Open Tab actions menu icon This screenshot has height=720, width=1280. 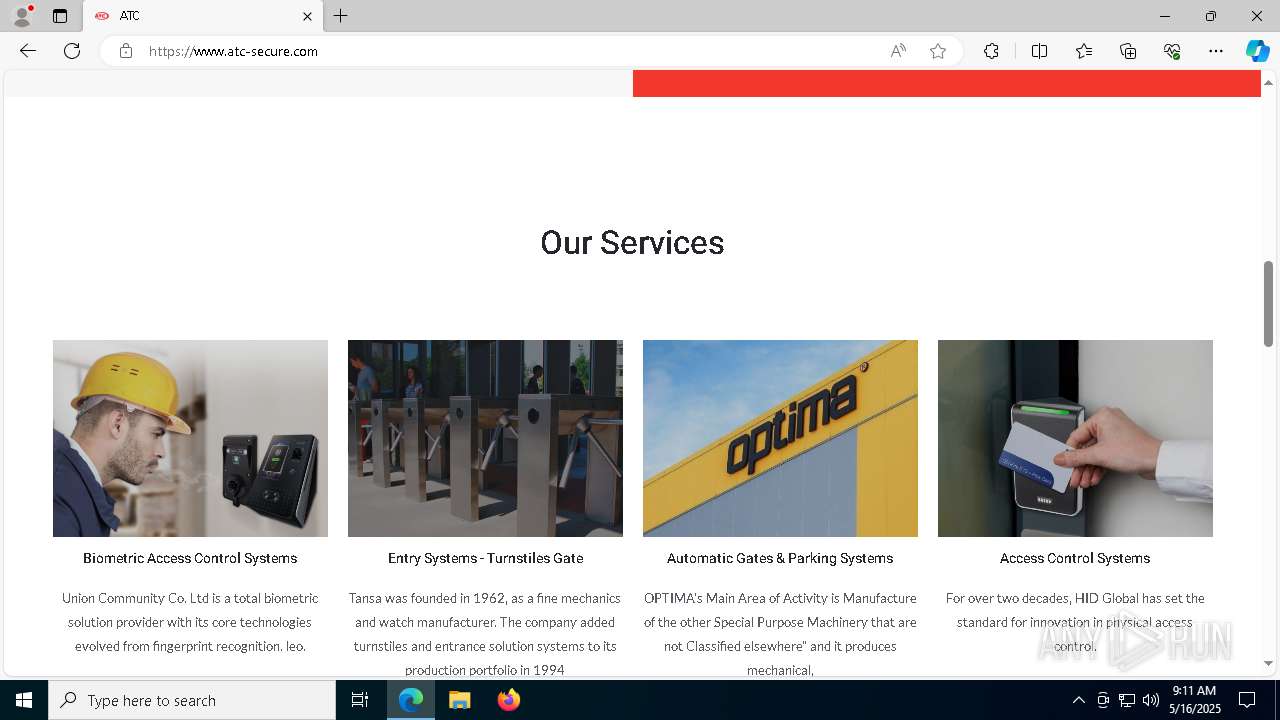60,16
